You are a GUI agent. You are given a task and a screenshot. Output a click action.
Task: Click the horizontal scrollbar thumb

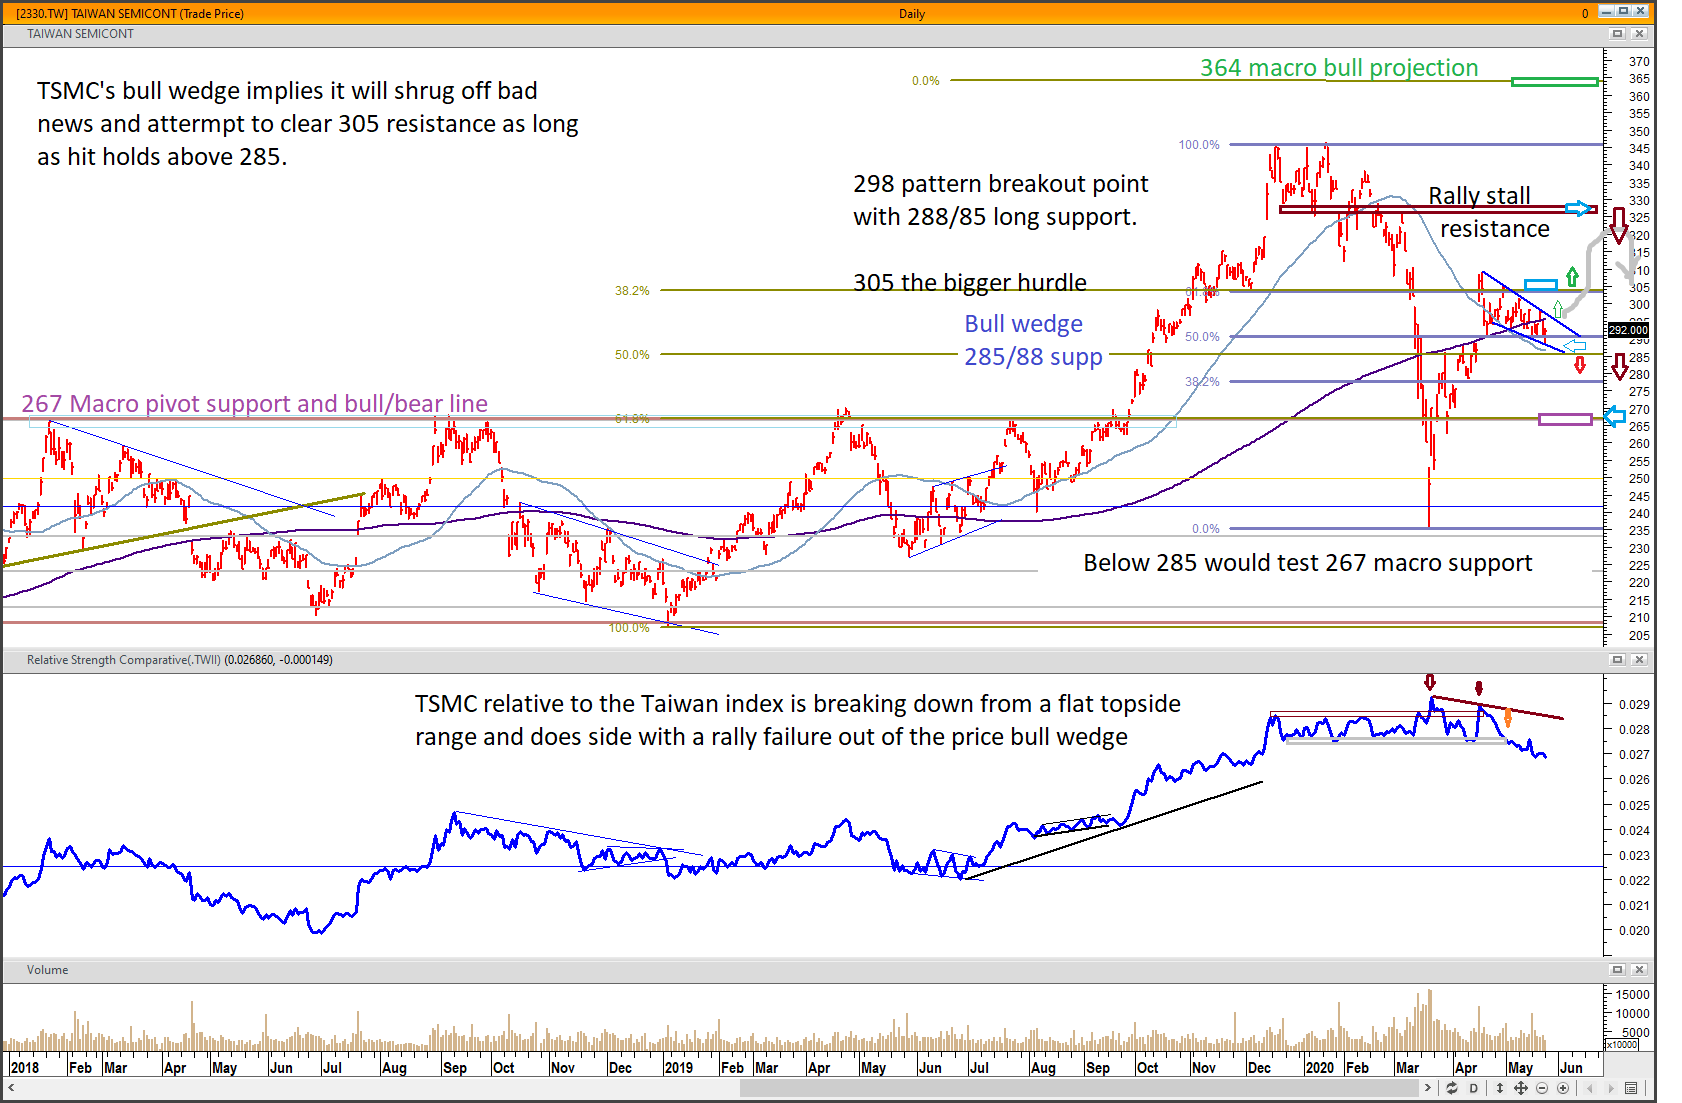click(1078, 1088)
